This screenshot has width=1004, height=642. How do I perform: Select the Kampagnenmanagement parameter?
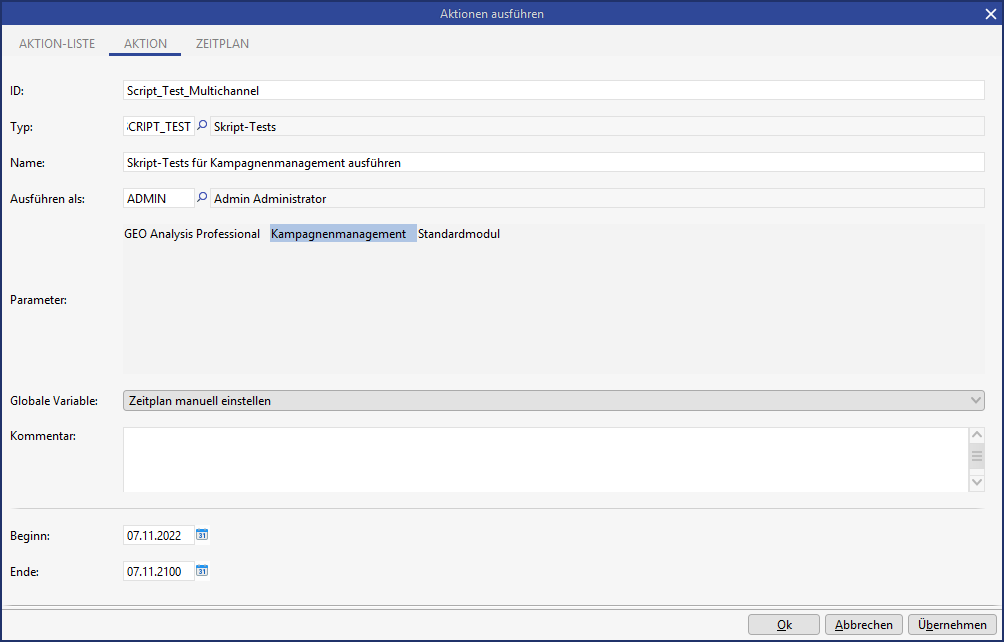338,234
